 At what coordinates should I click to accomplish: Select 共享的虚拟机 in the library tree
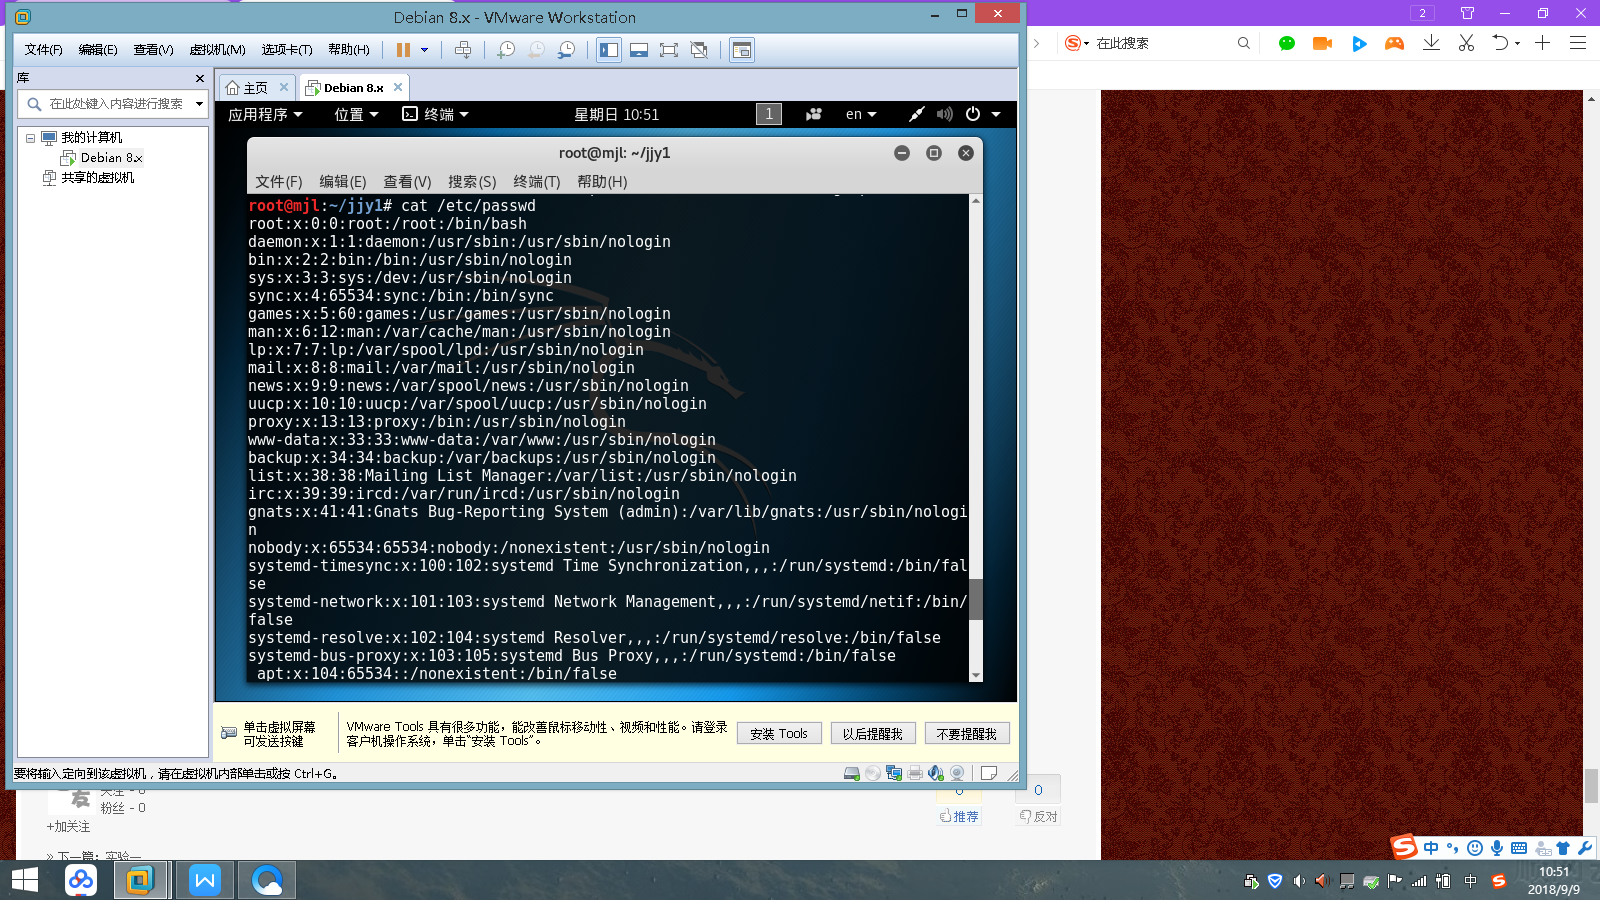(98, 178)
